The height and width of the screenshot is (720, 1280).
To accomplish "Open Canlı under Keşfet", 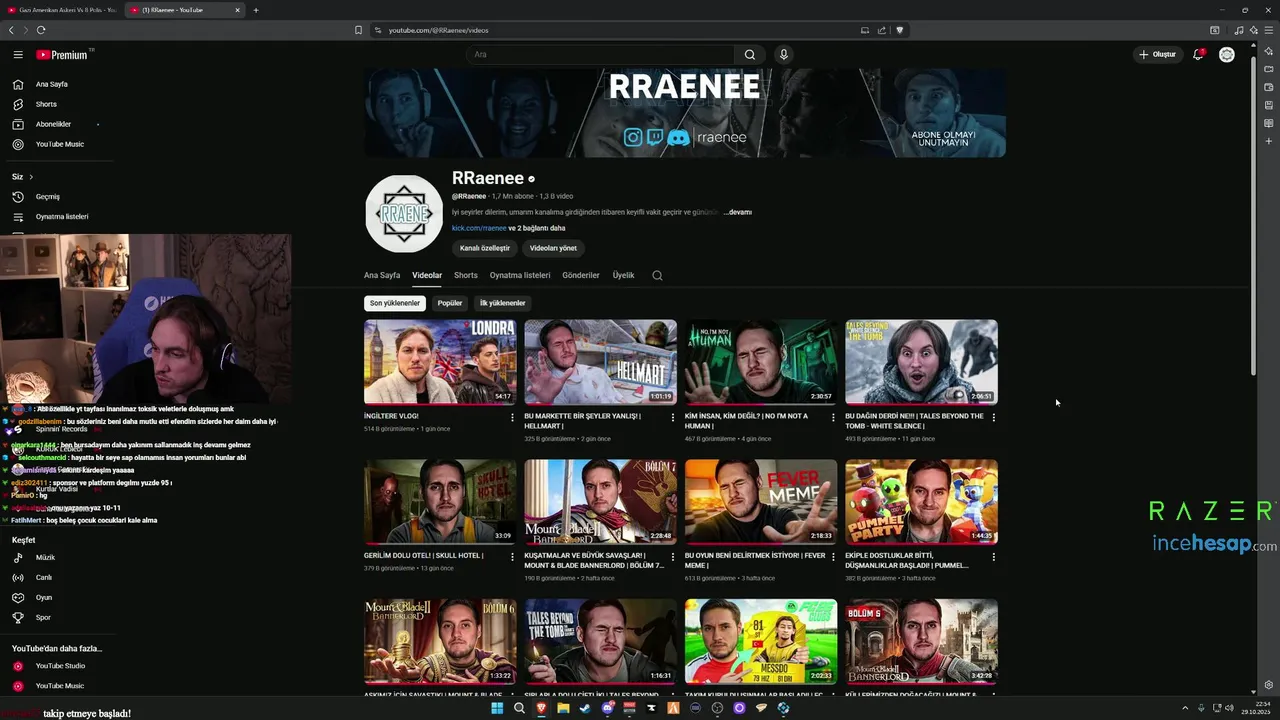I will coord(44,577).
